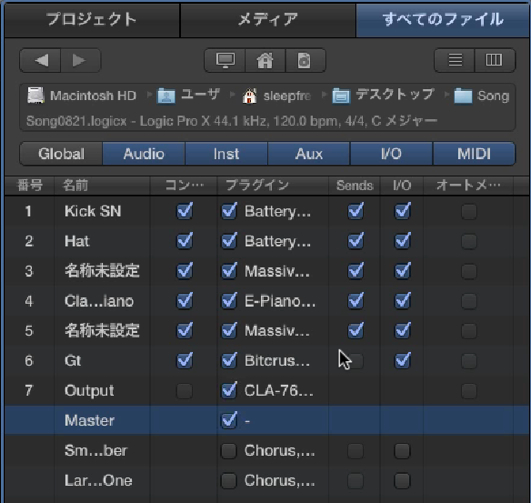Click the 番号 column header
The image size is (531, 503).
tap(30, 185)
